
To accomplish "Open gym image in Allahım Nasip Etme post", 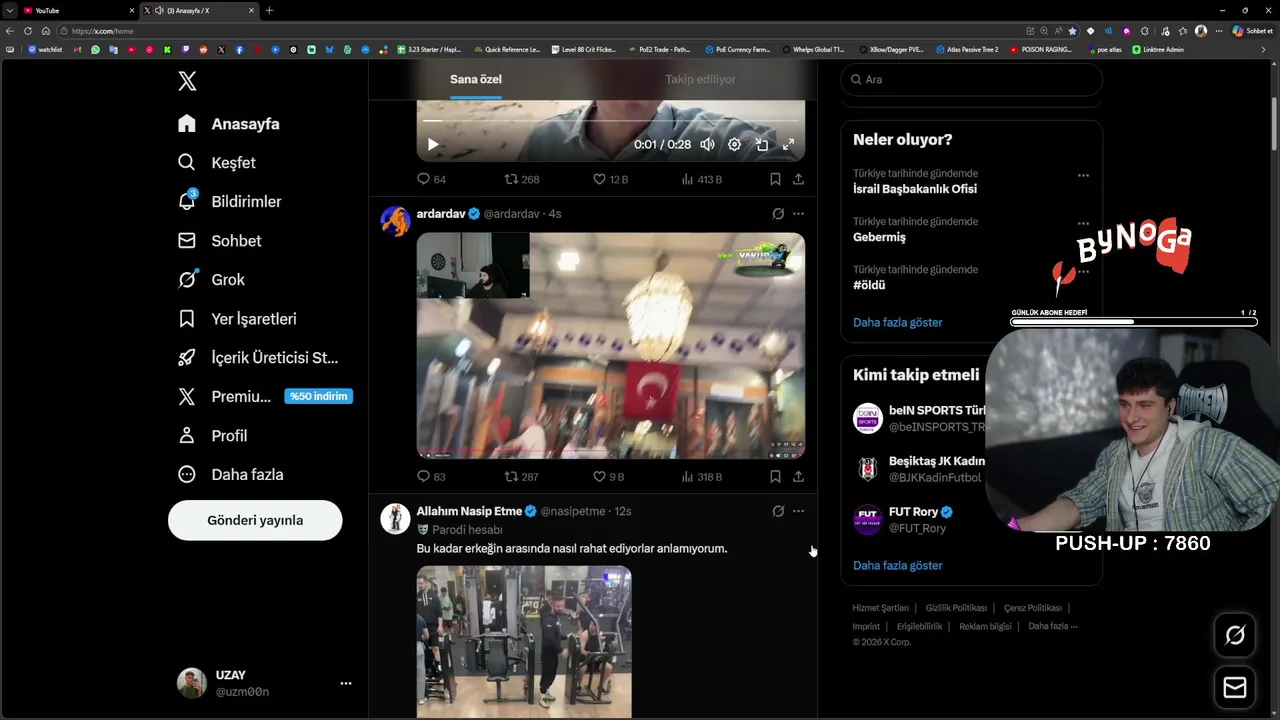I will point(524,642).
